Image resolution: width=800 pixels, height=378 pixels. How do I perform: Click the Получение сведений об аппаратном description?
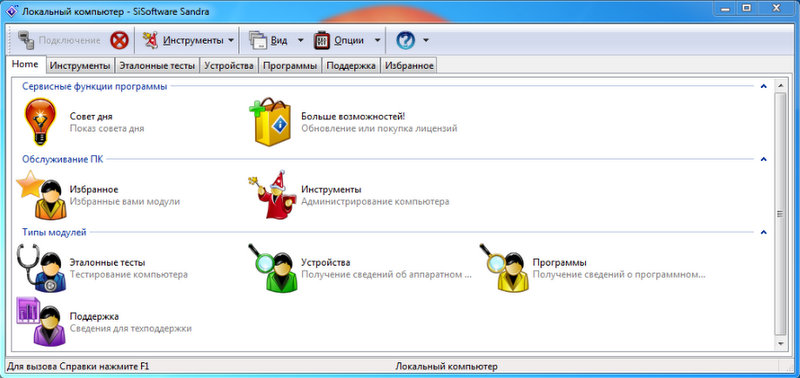(x=386, y=275)
